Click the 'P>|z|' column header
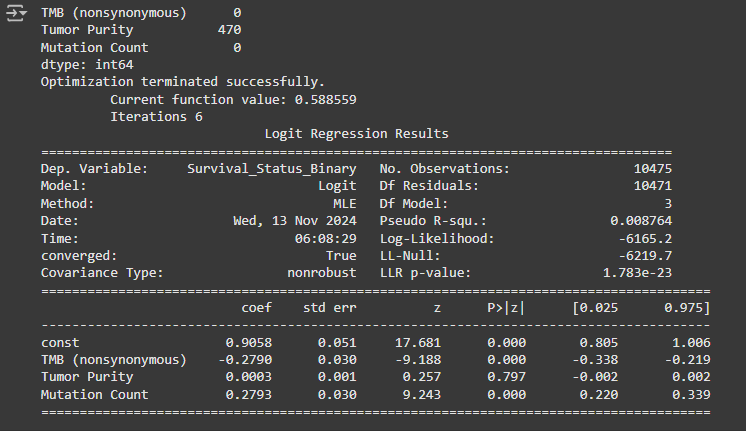 point(503,307)
